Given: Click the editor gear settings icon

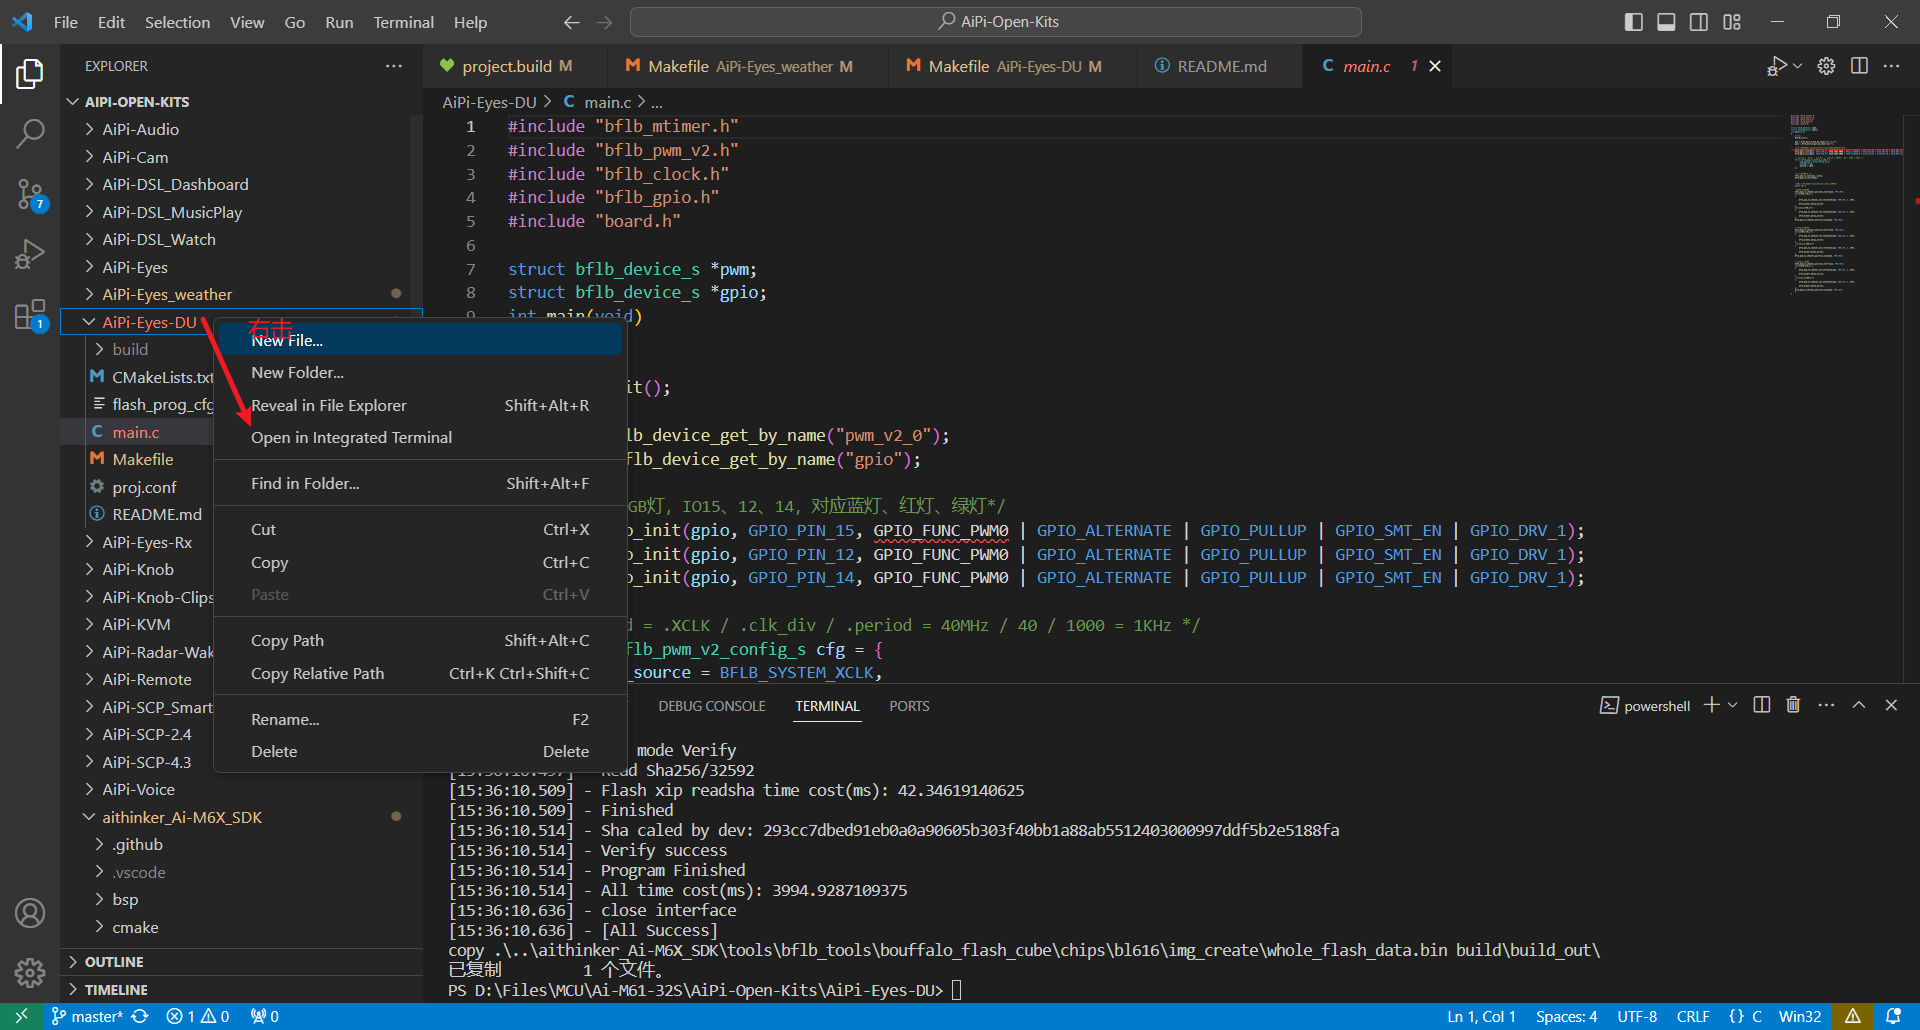Looking at the screenshot, I should tap(1826, 66).
